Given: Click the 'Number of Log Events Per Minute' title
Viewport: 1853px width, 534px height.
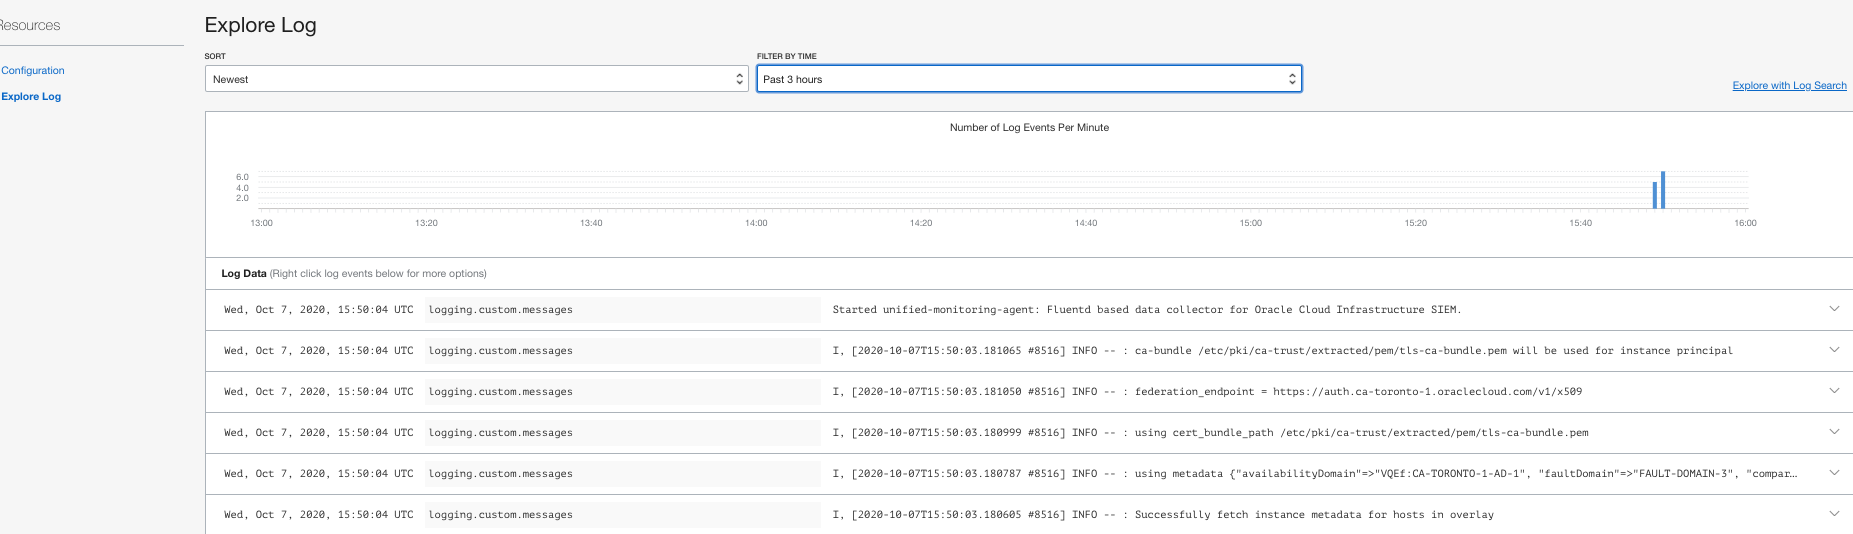Looking at the screenshot, I should click(x=1029, y=128).
